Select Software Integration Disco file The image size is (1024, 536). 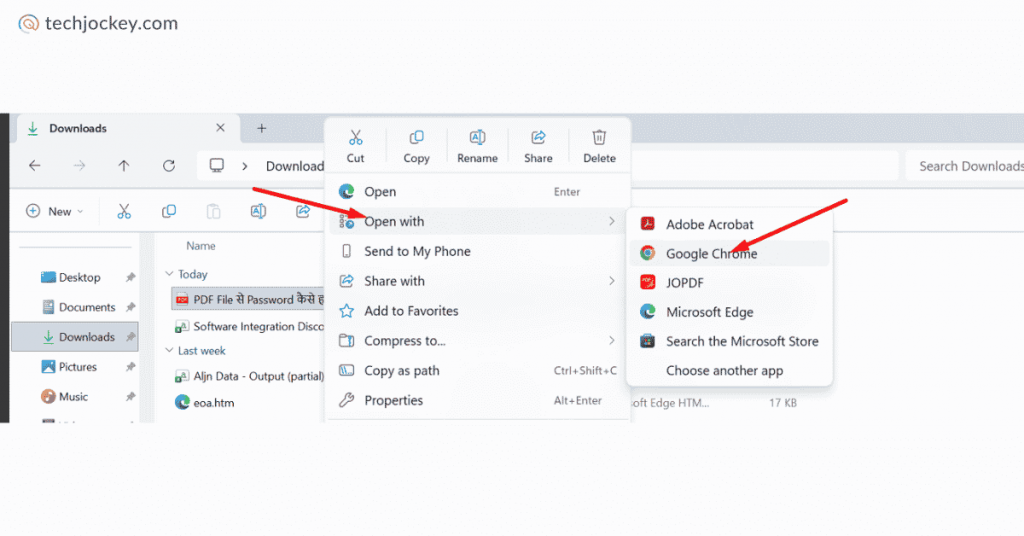[x=248, y=326]
